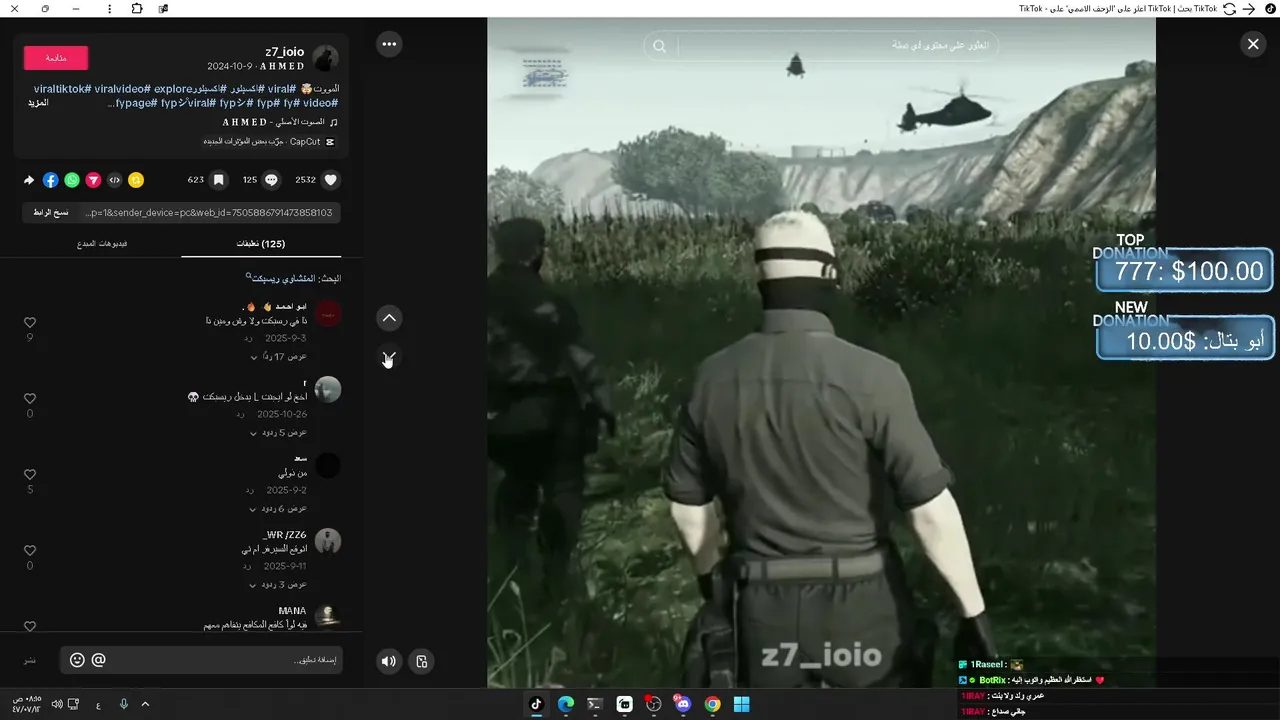Open the z7_ioio profile avatar

(326, 58)
